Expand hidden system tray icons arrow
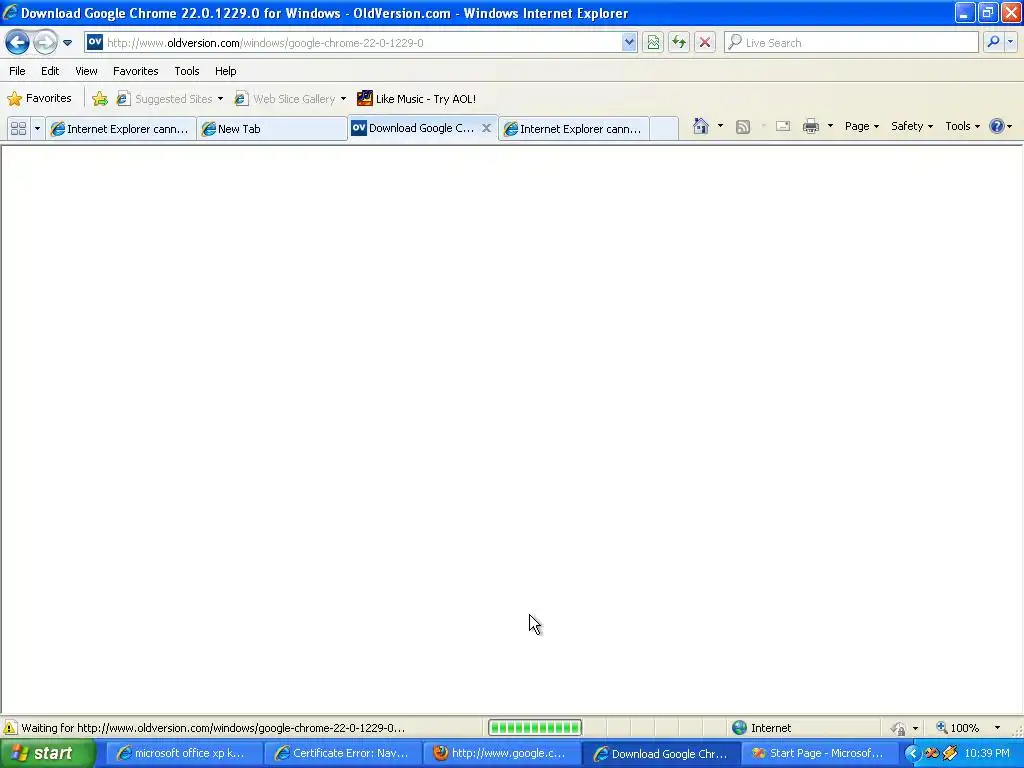Screen dimensions: 1024x768 pos(912,753)
